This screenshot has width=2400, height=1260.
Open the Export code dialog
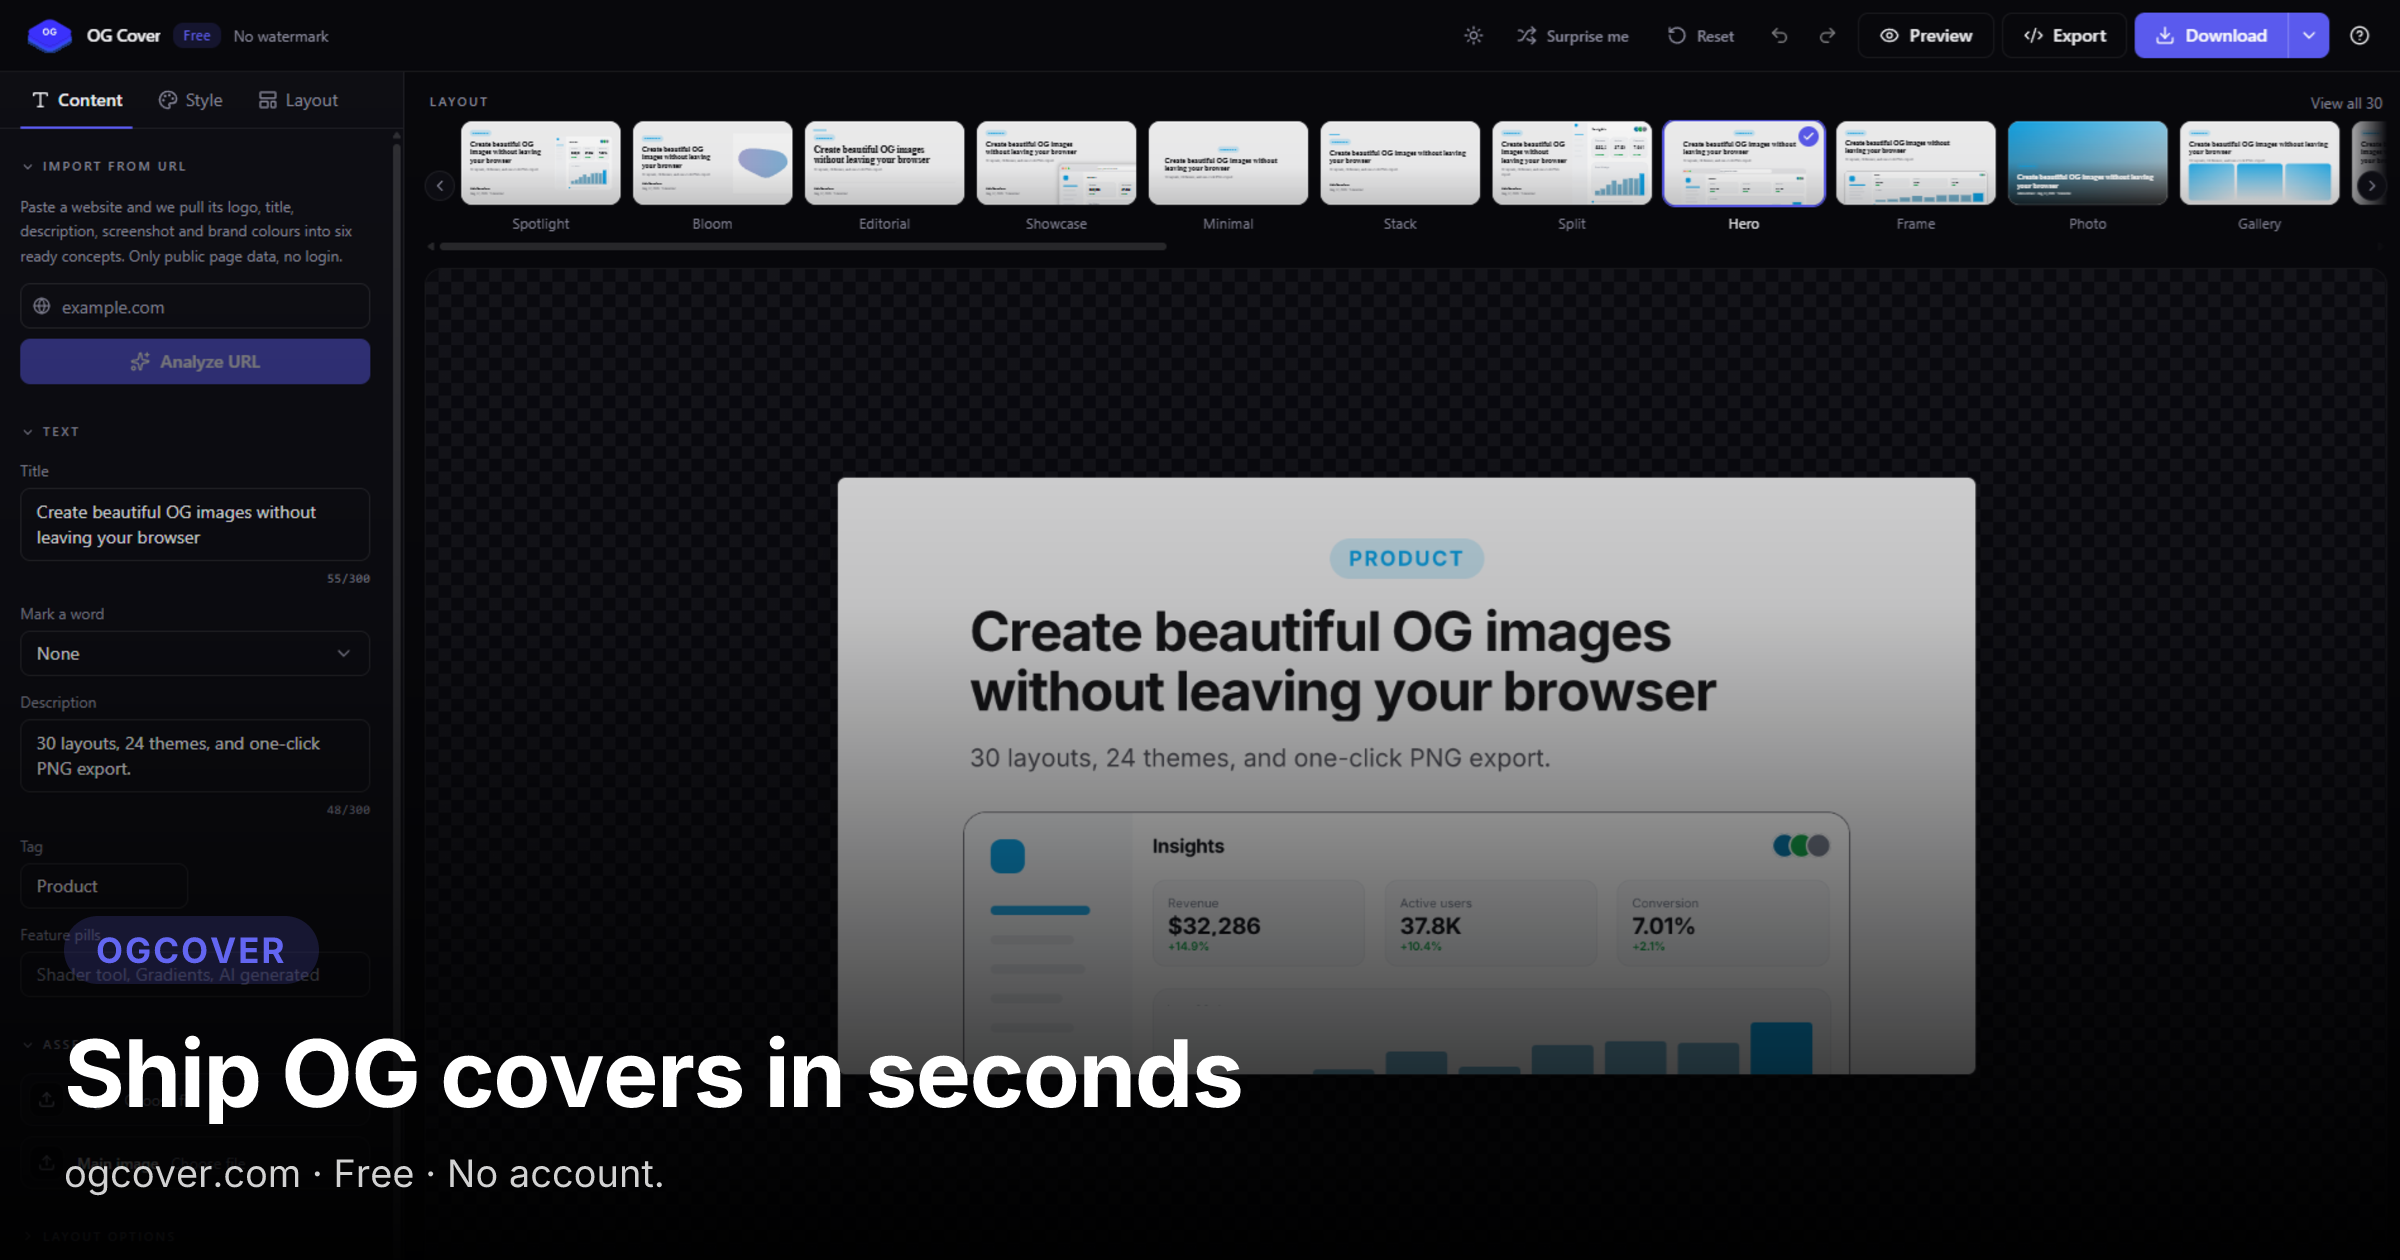(2064, 36)
